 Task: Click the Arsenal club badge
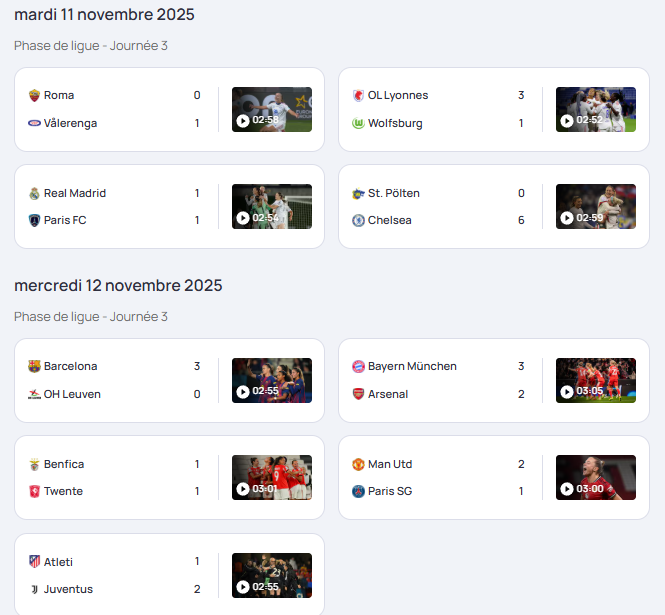pyautogui.click(x=358, y=394)
